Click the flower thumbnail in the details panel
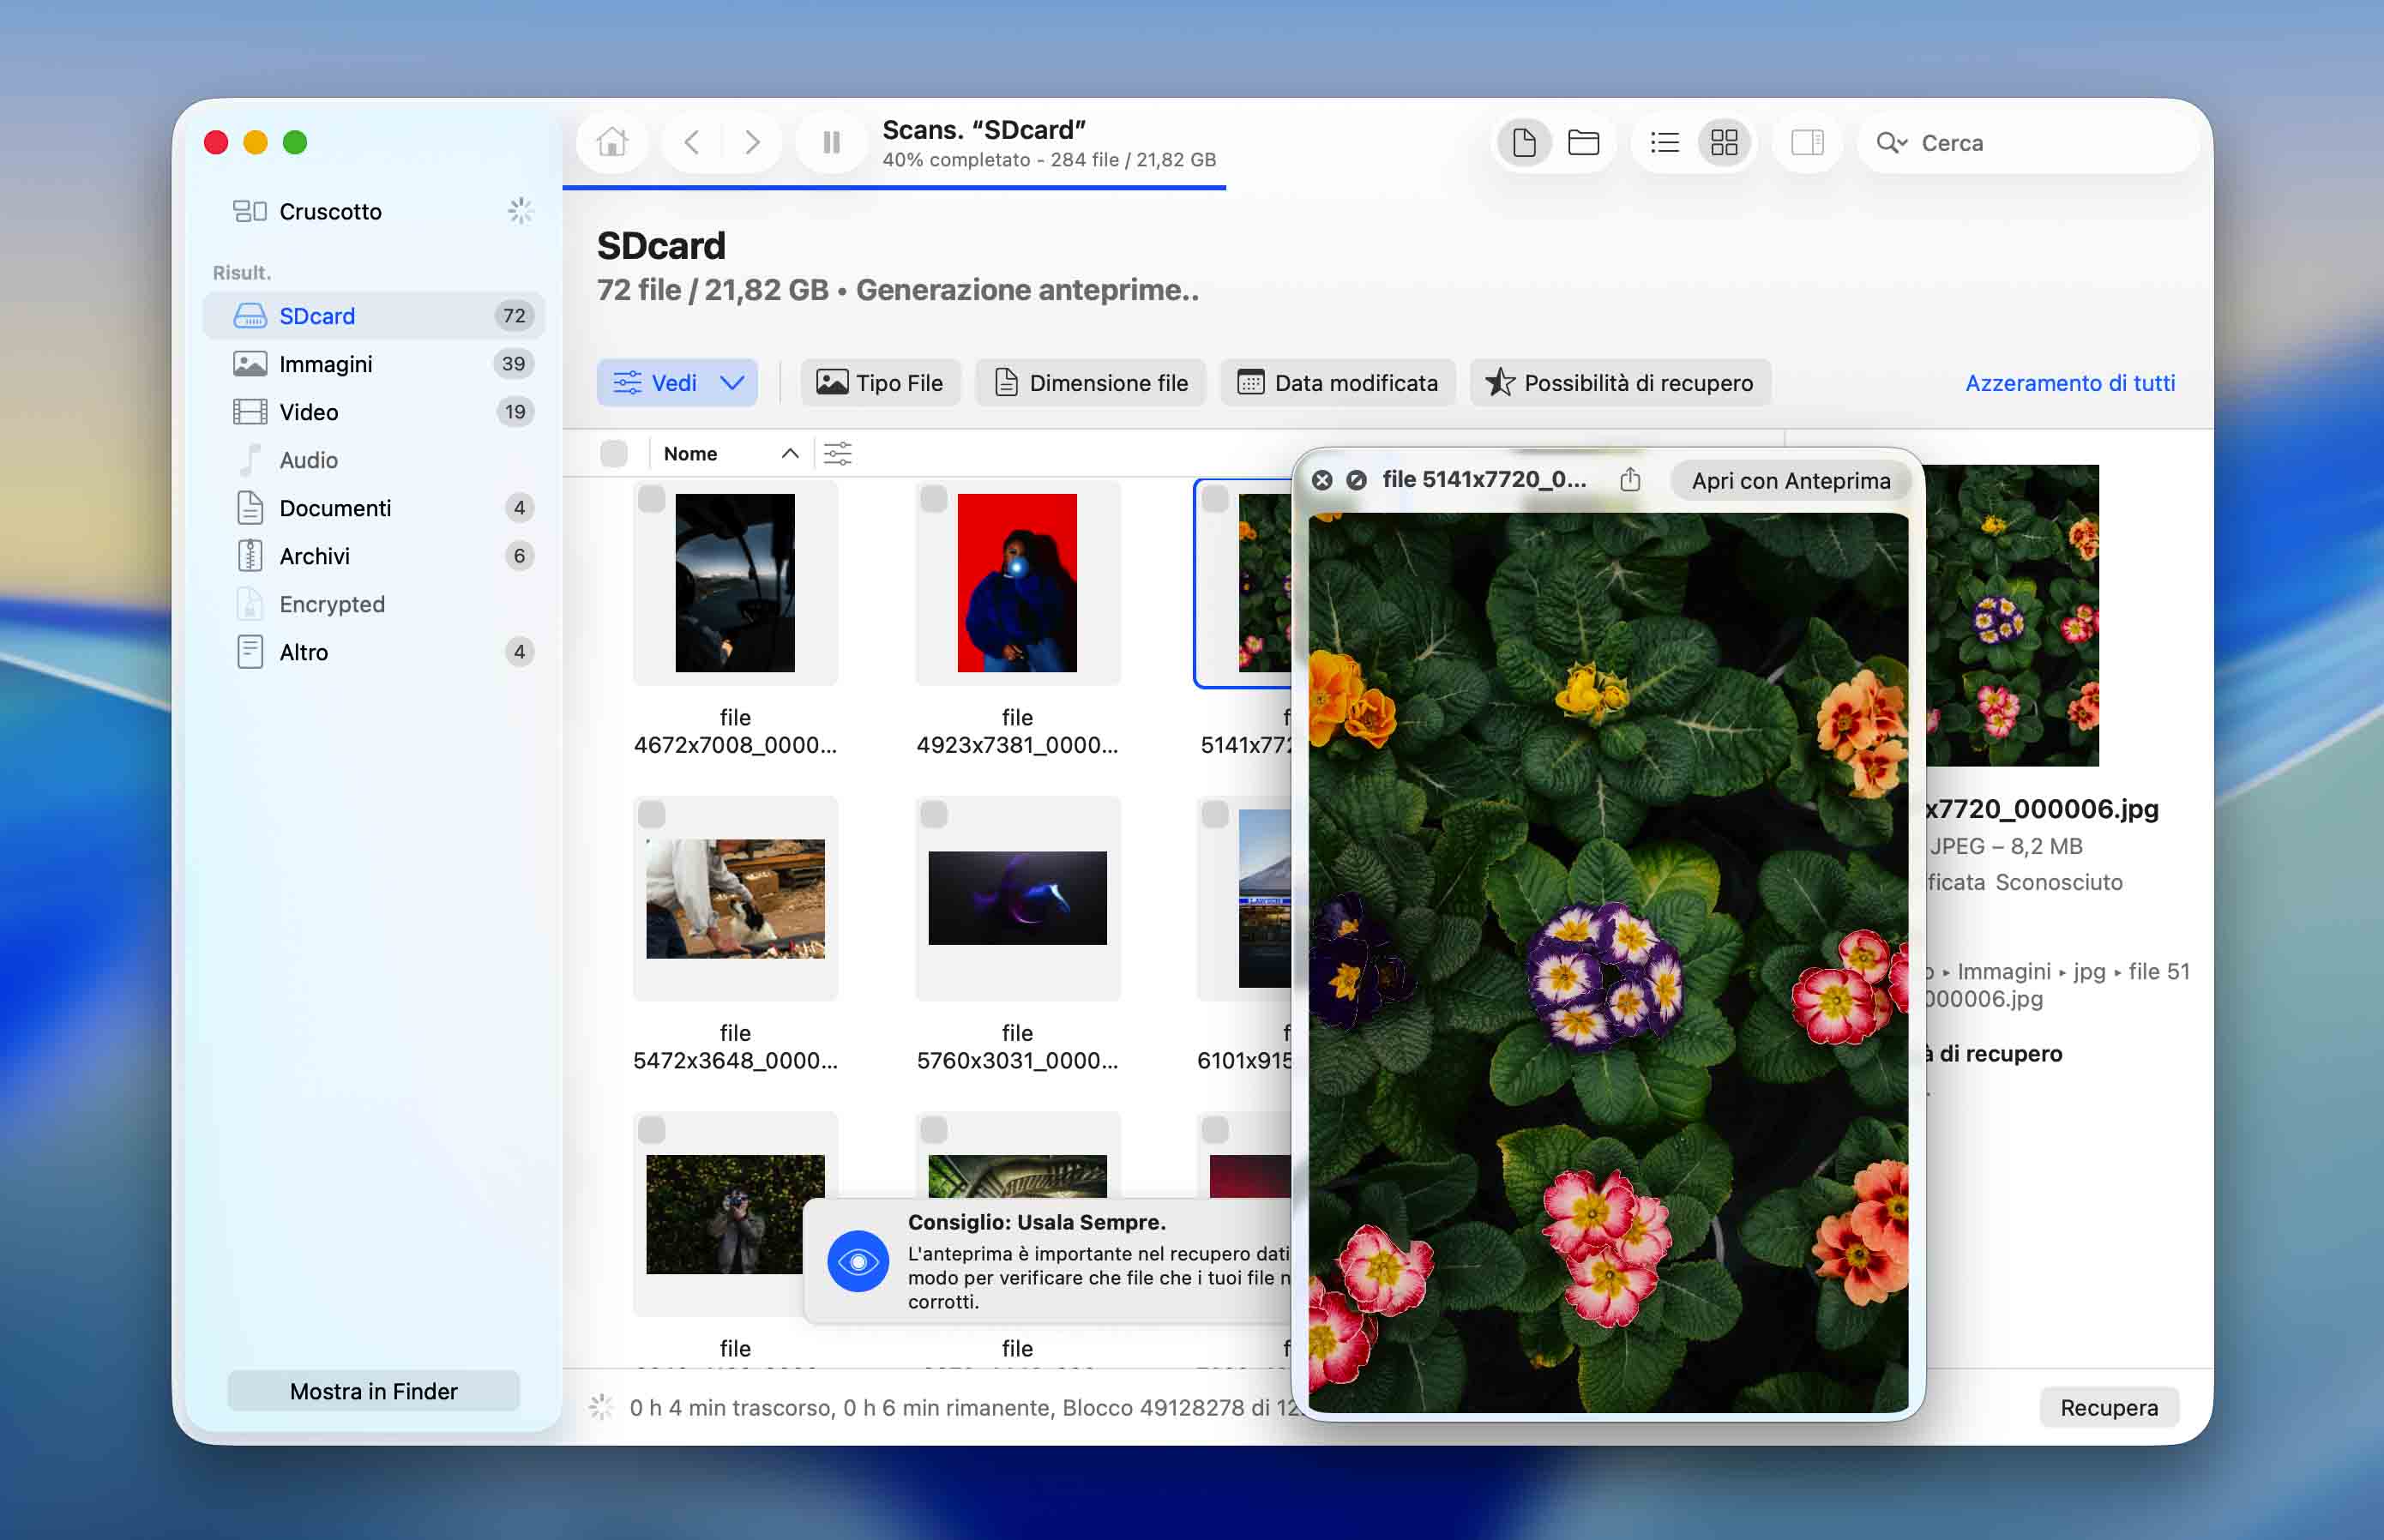 pos(2012,616)
